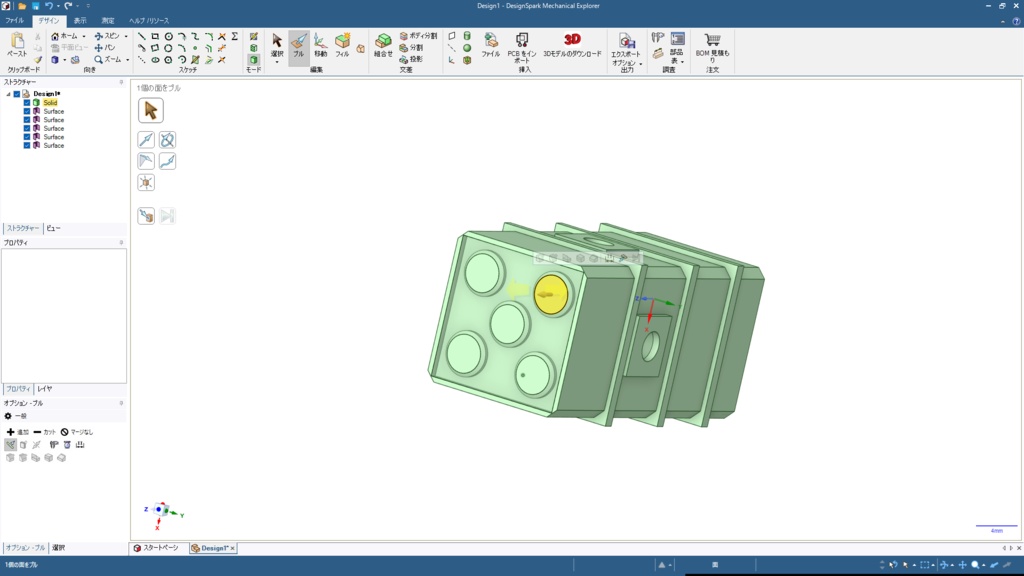Select the circle sketch tool

click(x=168, y=37)
